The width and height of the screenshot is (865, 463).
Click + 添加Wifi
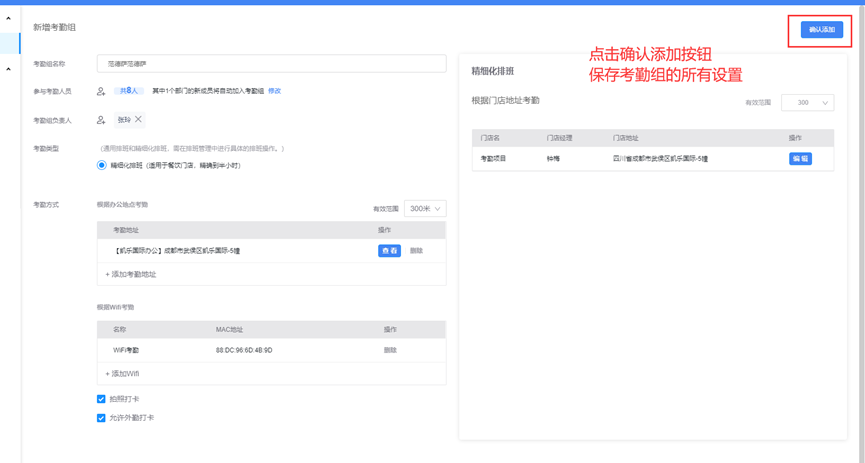tap(122, 373)
